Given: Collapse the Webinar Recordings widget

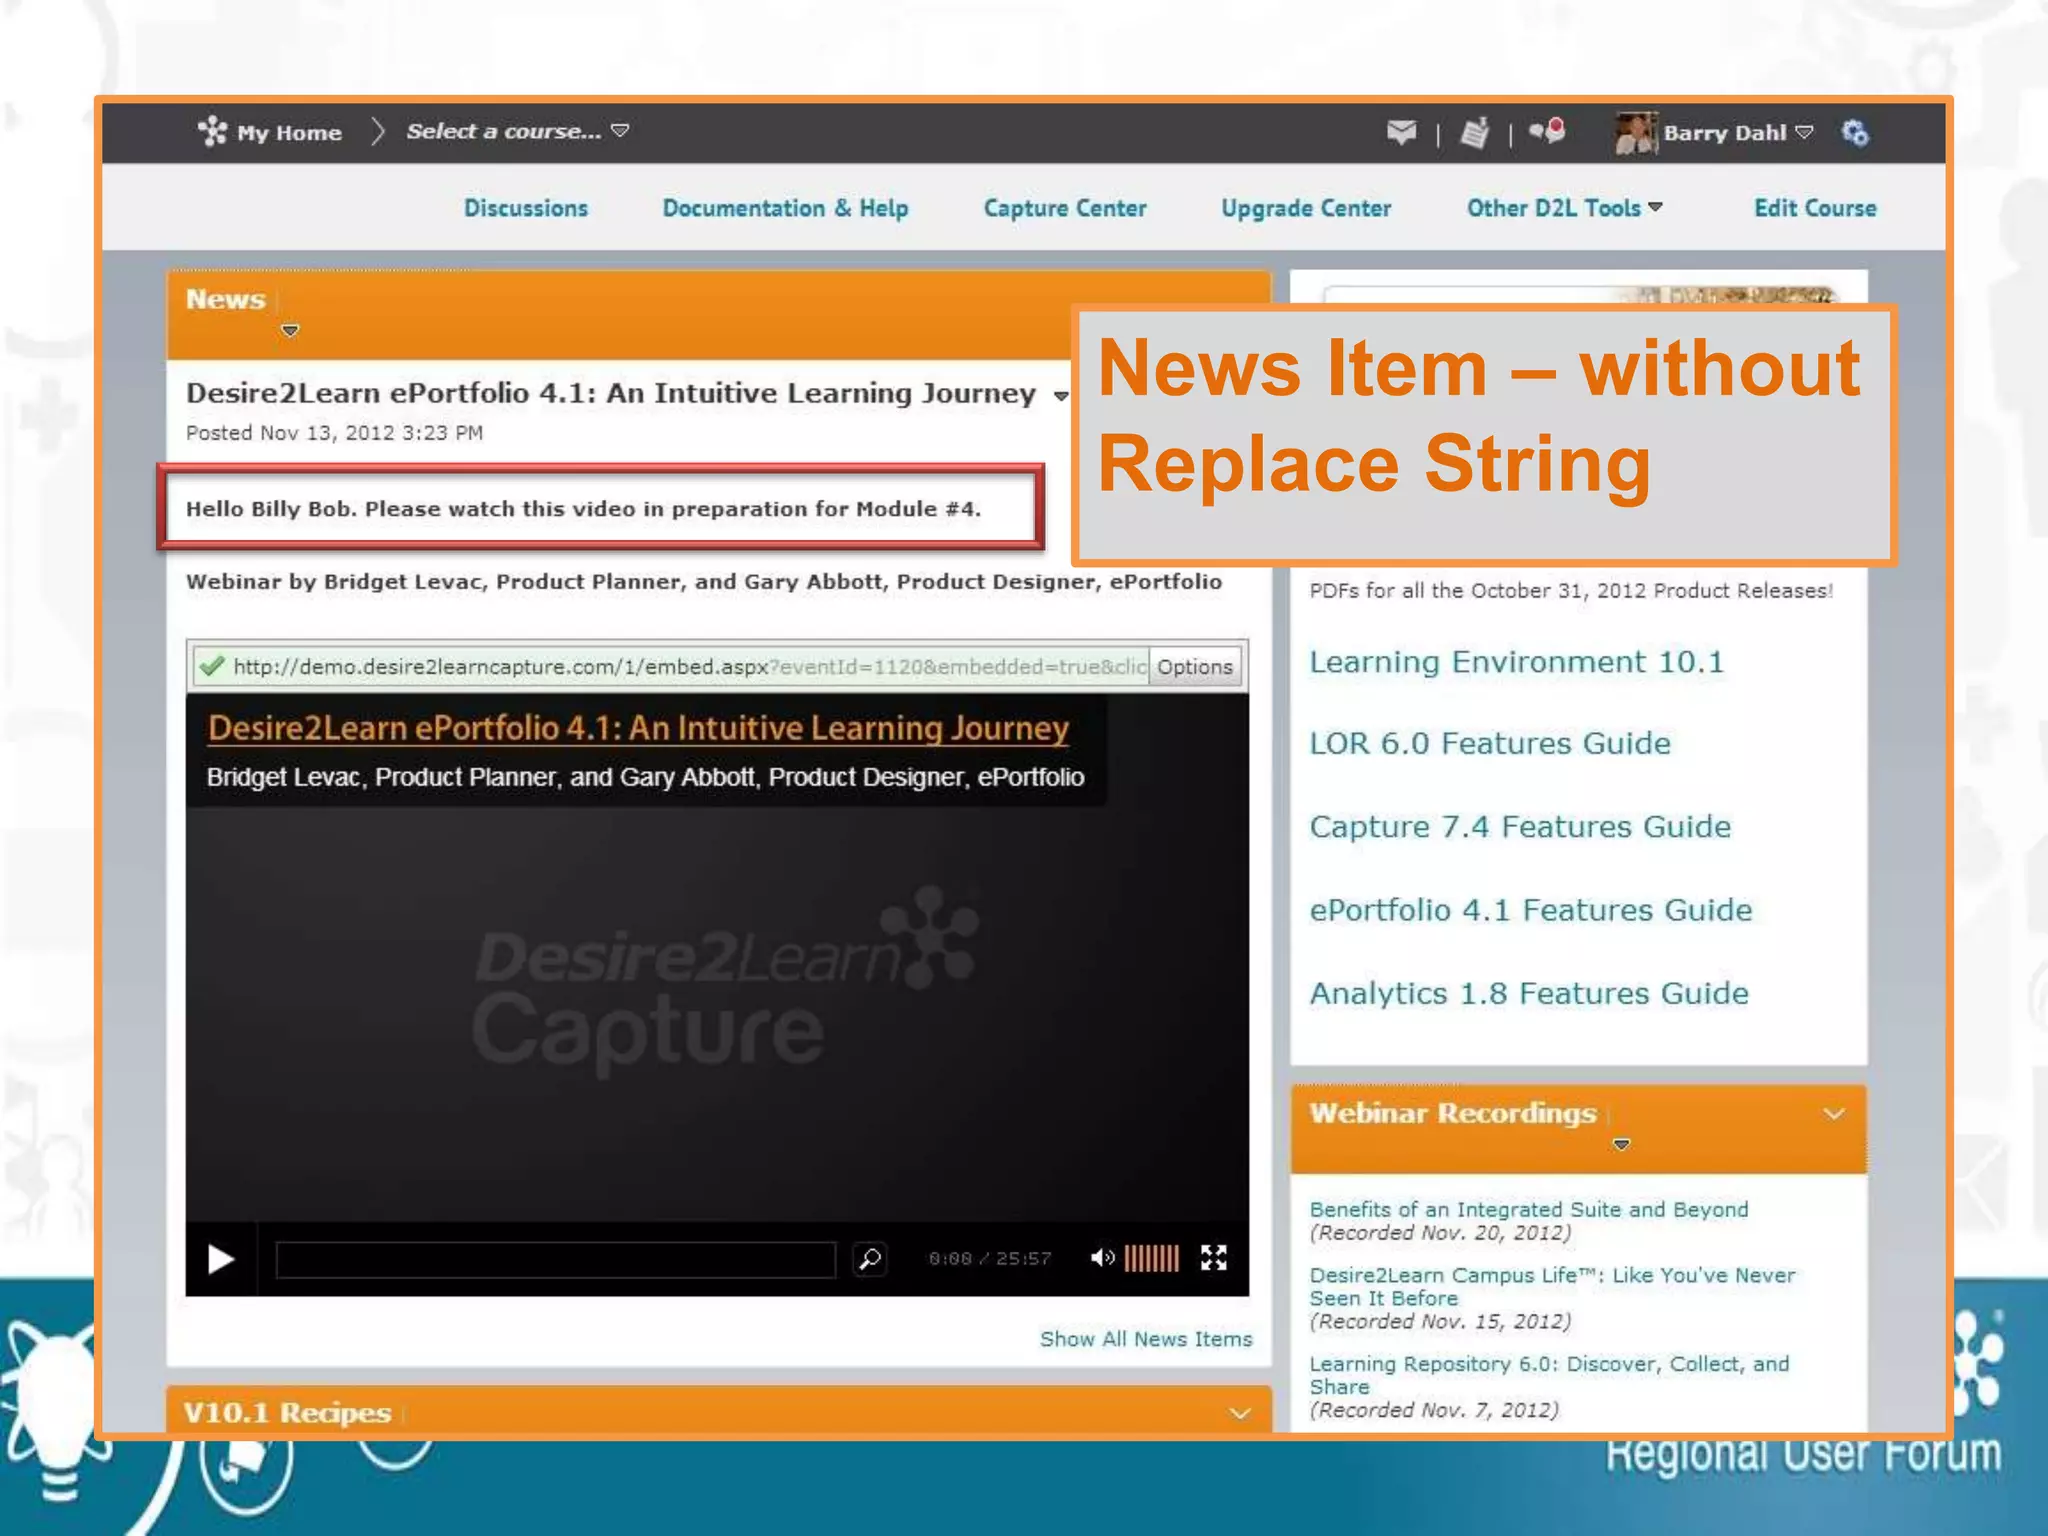Looking at the screenshot, I should point(1834,1114).
